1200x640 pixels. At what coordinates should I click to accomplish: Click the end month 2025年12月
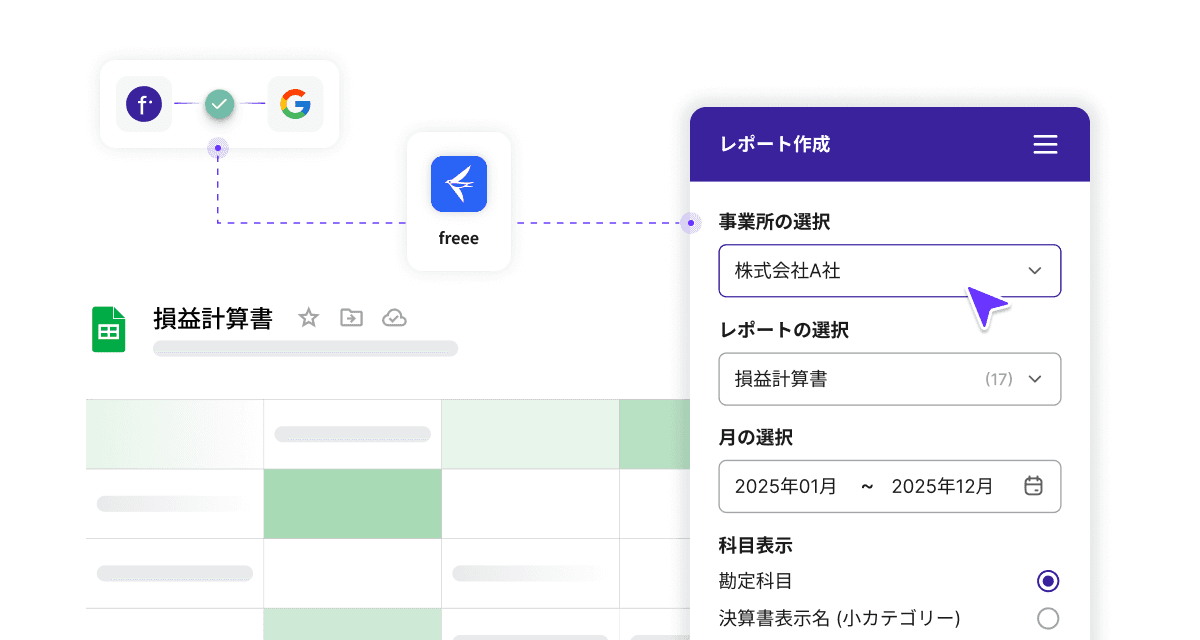(x=942, y=487)
